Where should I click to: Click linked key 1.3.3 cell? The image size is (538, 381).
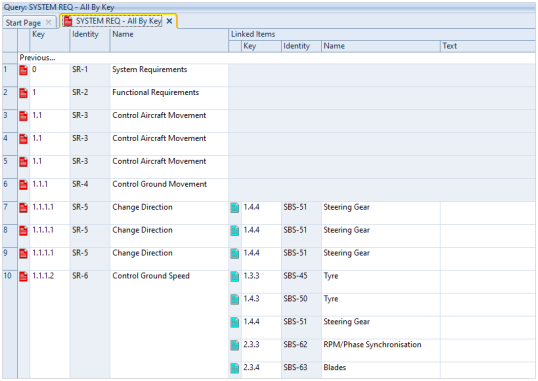[261, 281]
